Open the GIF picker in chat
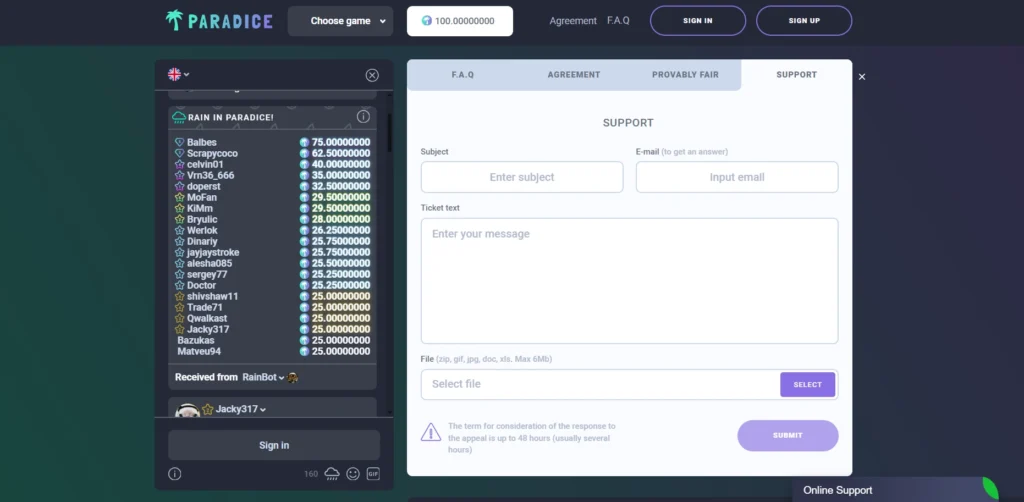This screenshot has width=1024, height=502. coord(374,473)
